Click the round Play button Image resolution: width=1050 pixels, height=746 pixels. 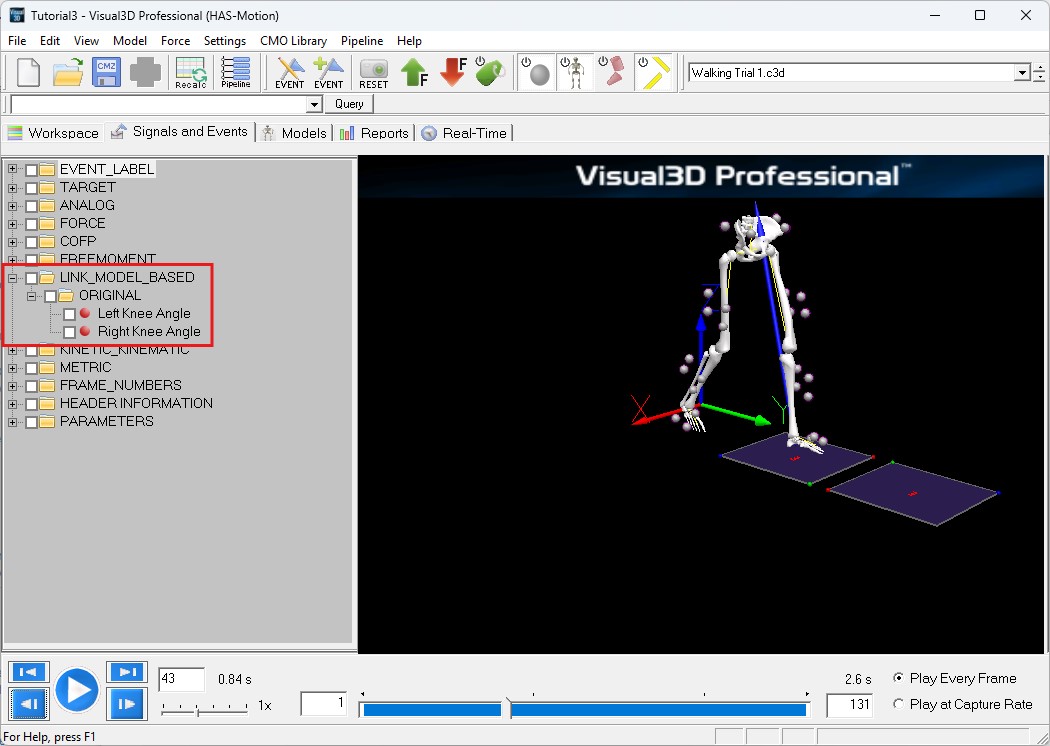point(77,690)
